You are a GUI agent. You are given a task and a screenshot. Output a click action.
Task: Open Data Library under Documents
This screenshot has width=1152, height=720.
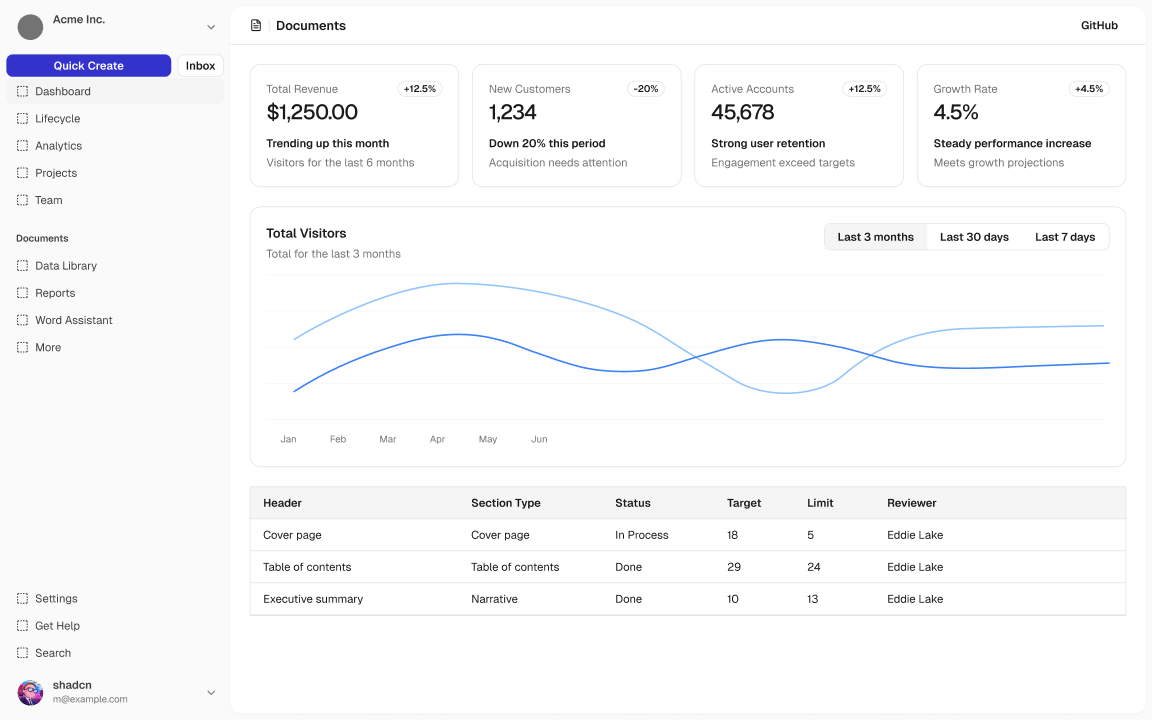[x=115, y=265]
